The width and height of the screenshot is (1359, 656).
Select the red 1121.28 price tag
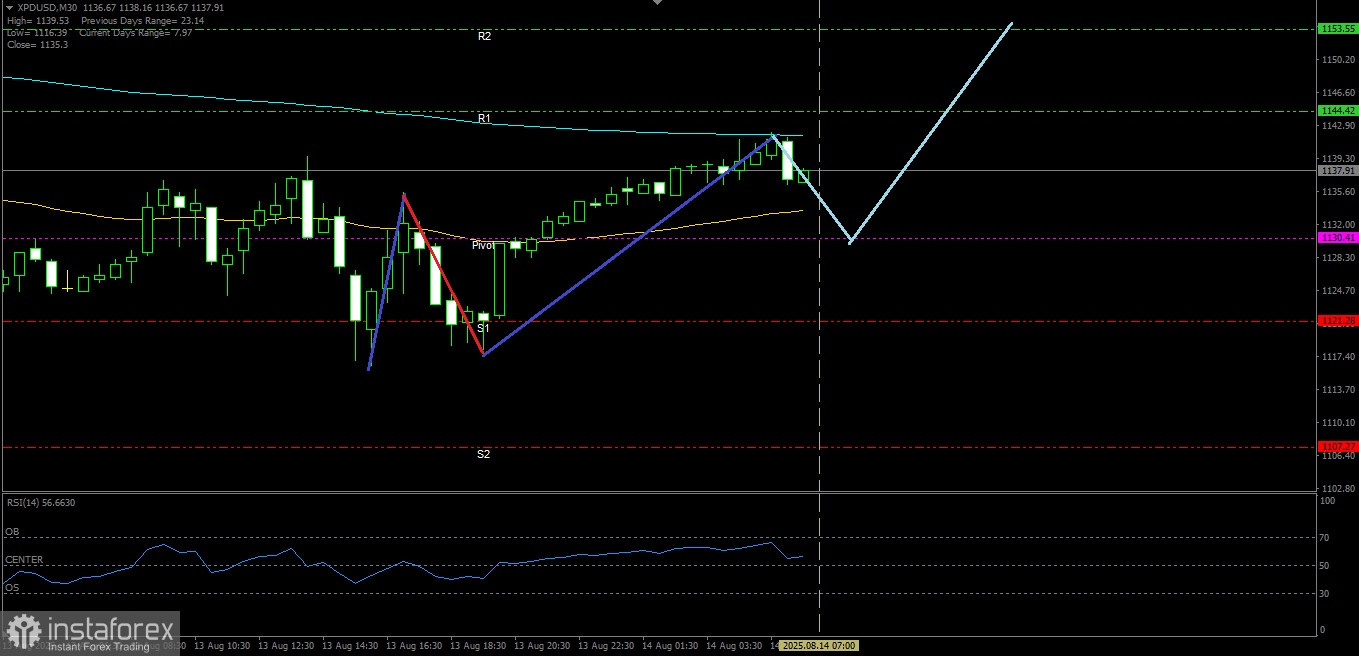[1337, 321]
